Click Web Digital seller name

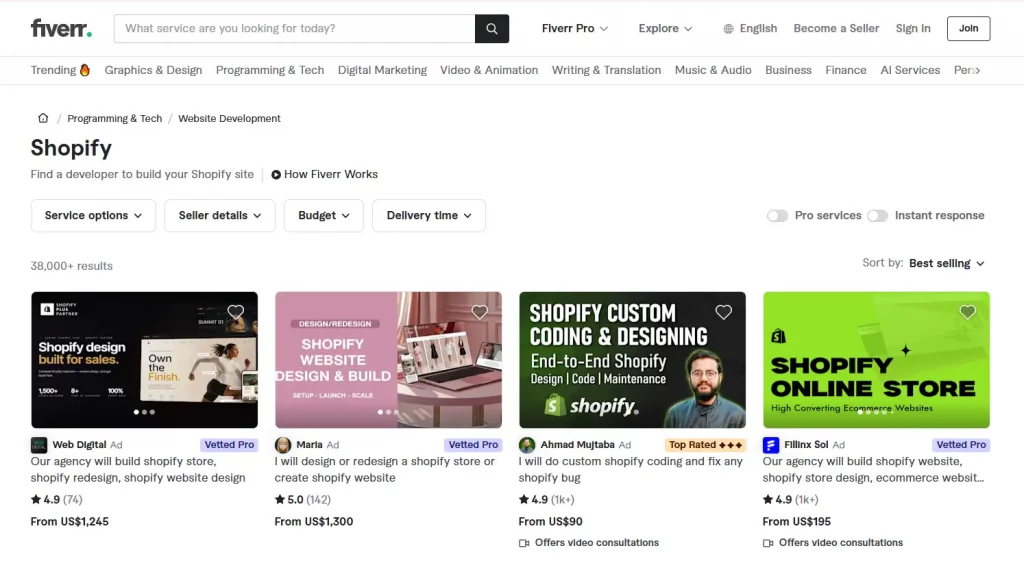point(79,445)
